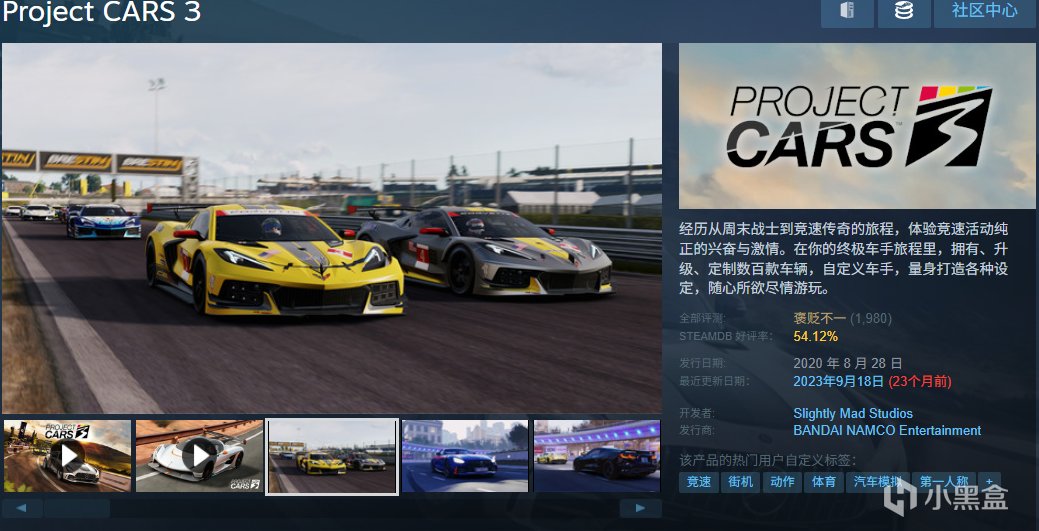The width and height of the screenshot is (1039, 531).
Task: Select the 体育 tag
Action: point(824,482)
